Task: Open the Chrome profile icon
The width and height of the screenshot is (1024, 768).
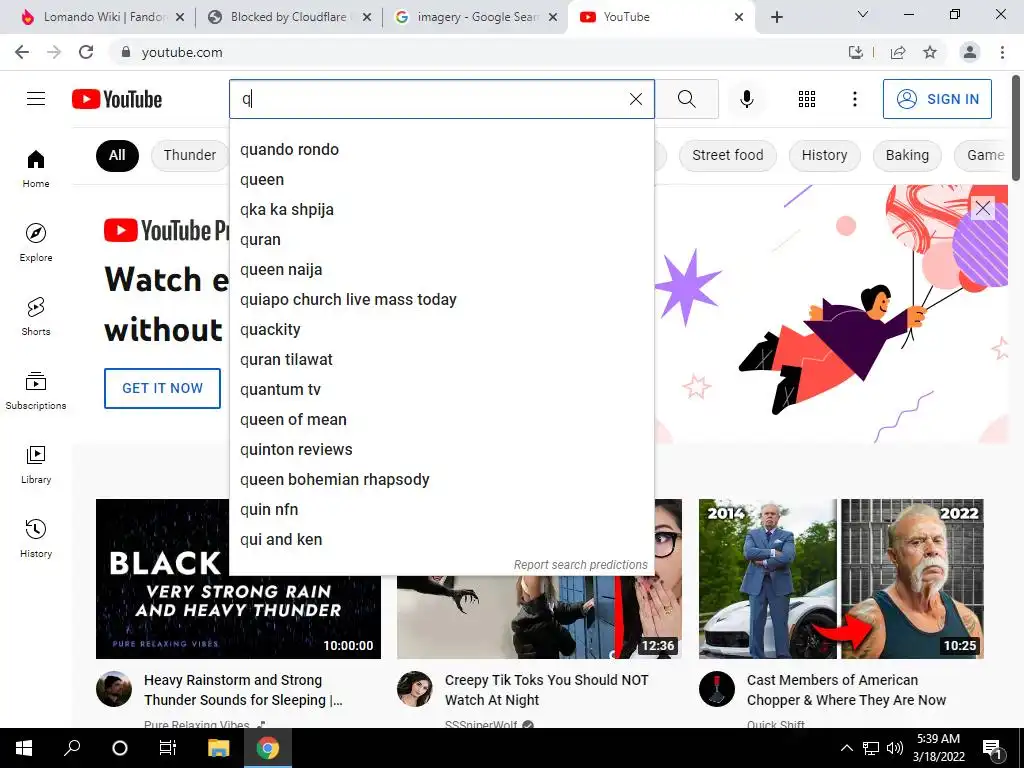Action: [970, 52]
